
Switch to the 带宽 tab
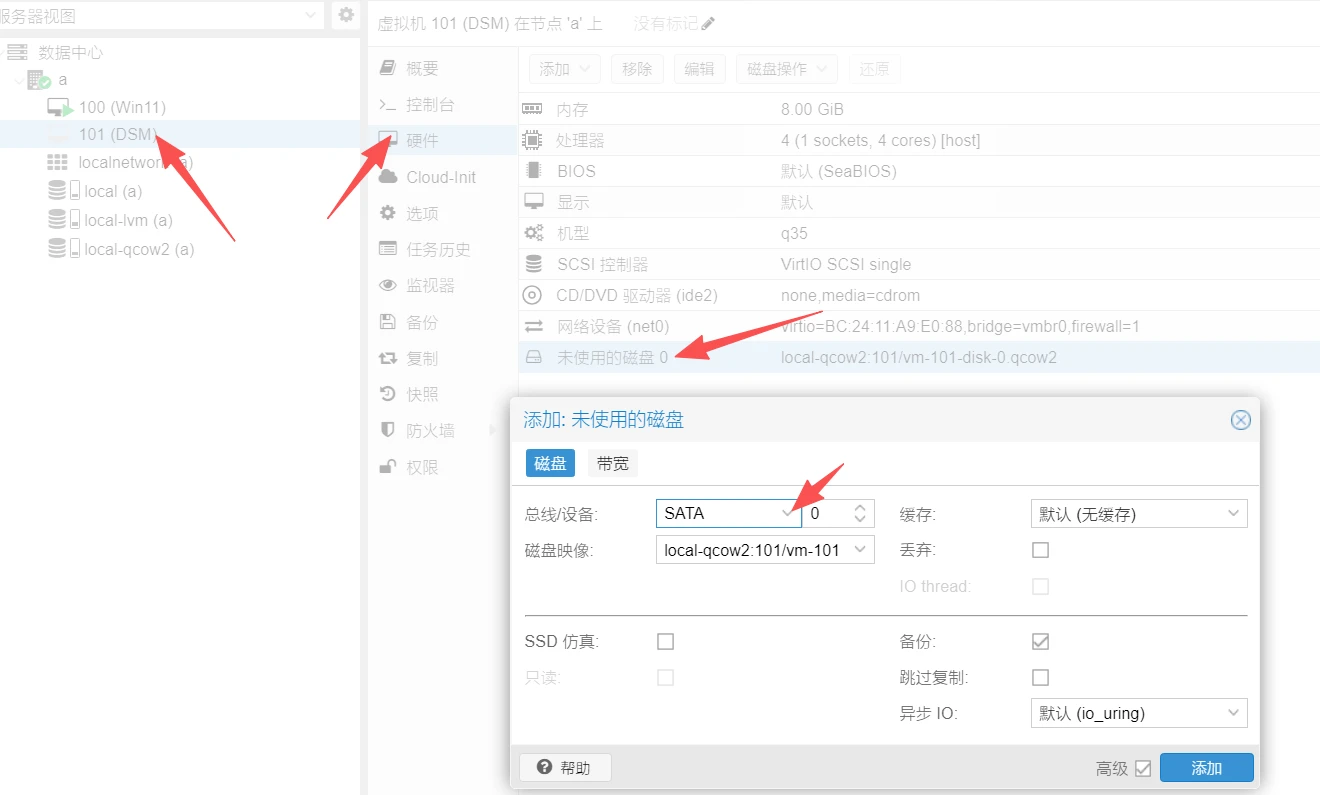pos(612,464)
